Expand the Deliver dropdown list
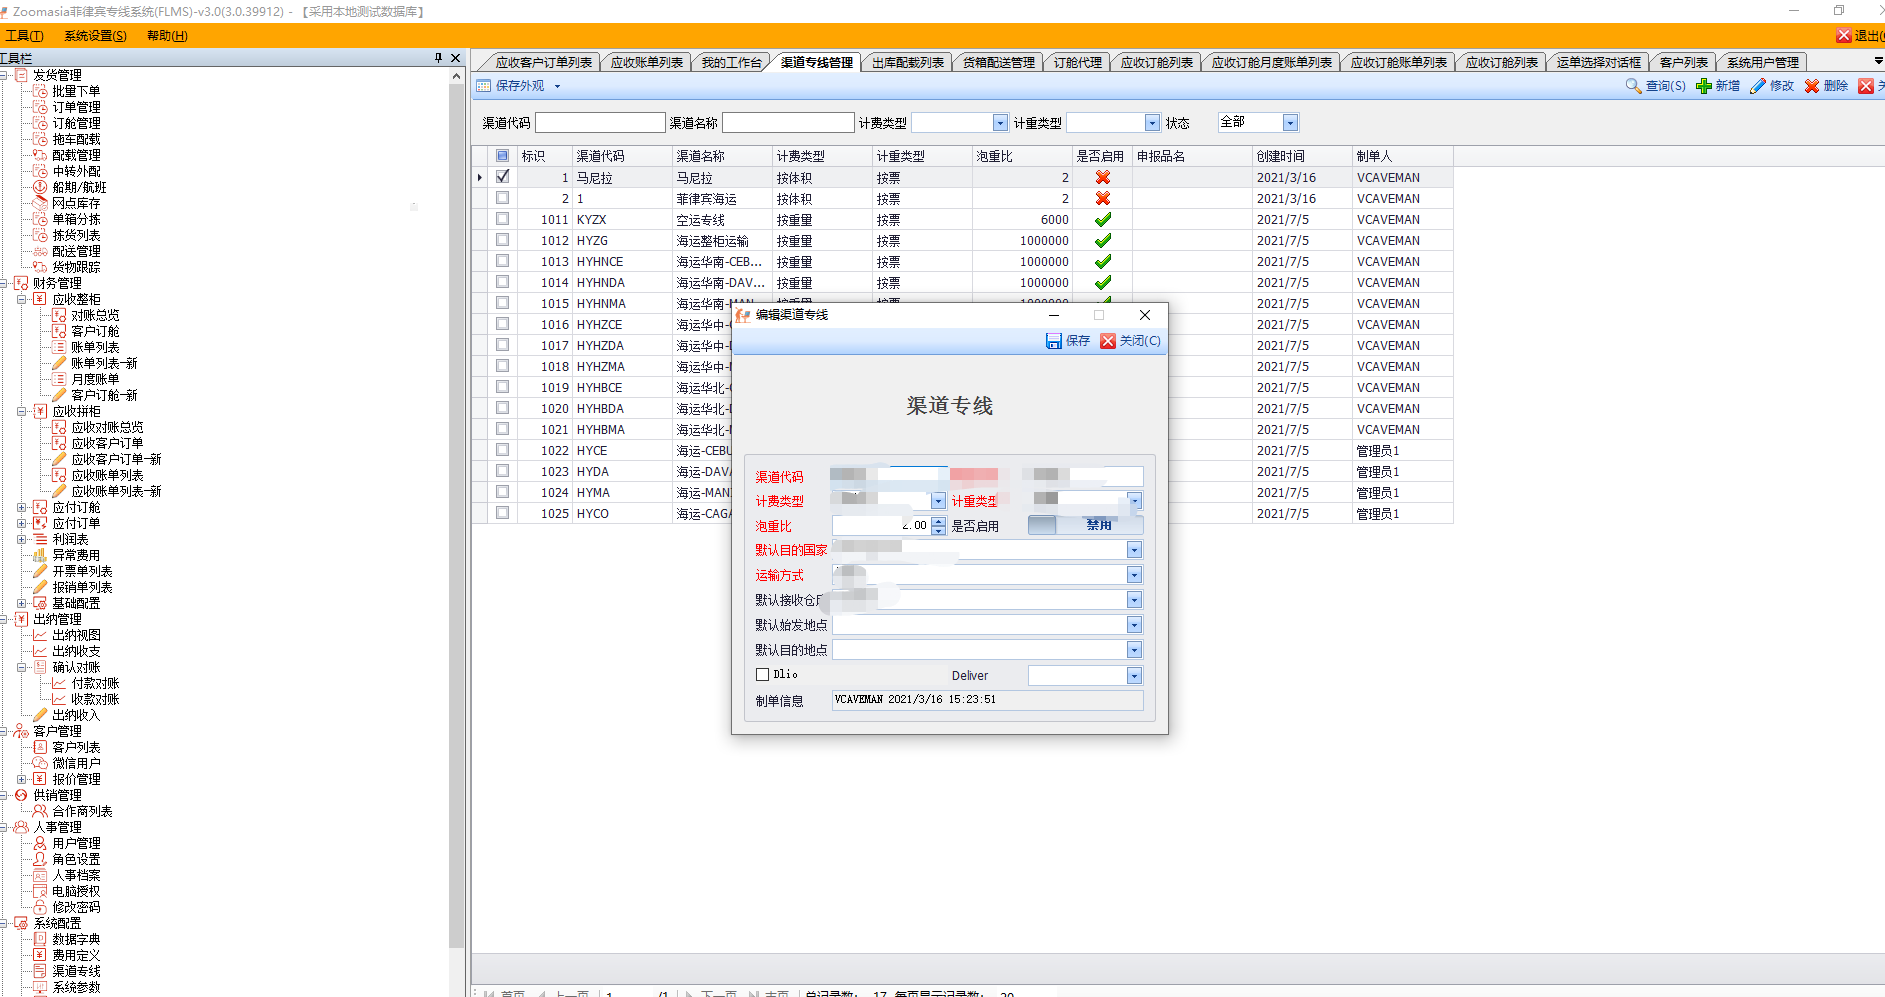This screenshot has height=997, width=1885. (1134, 676)
